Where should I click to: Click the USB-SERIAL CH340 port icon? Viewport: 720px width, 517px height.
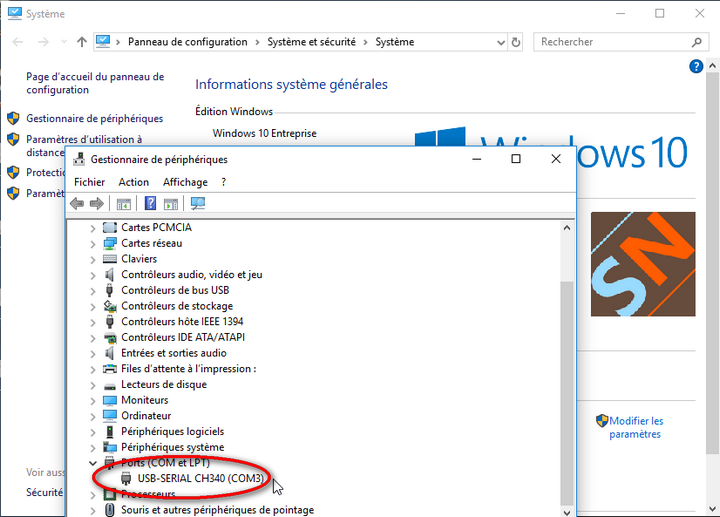(x=126, y=479)
